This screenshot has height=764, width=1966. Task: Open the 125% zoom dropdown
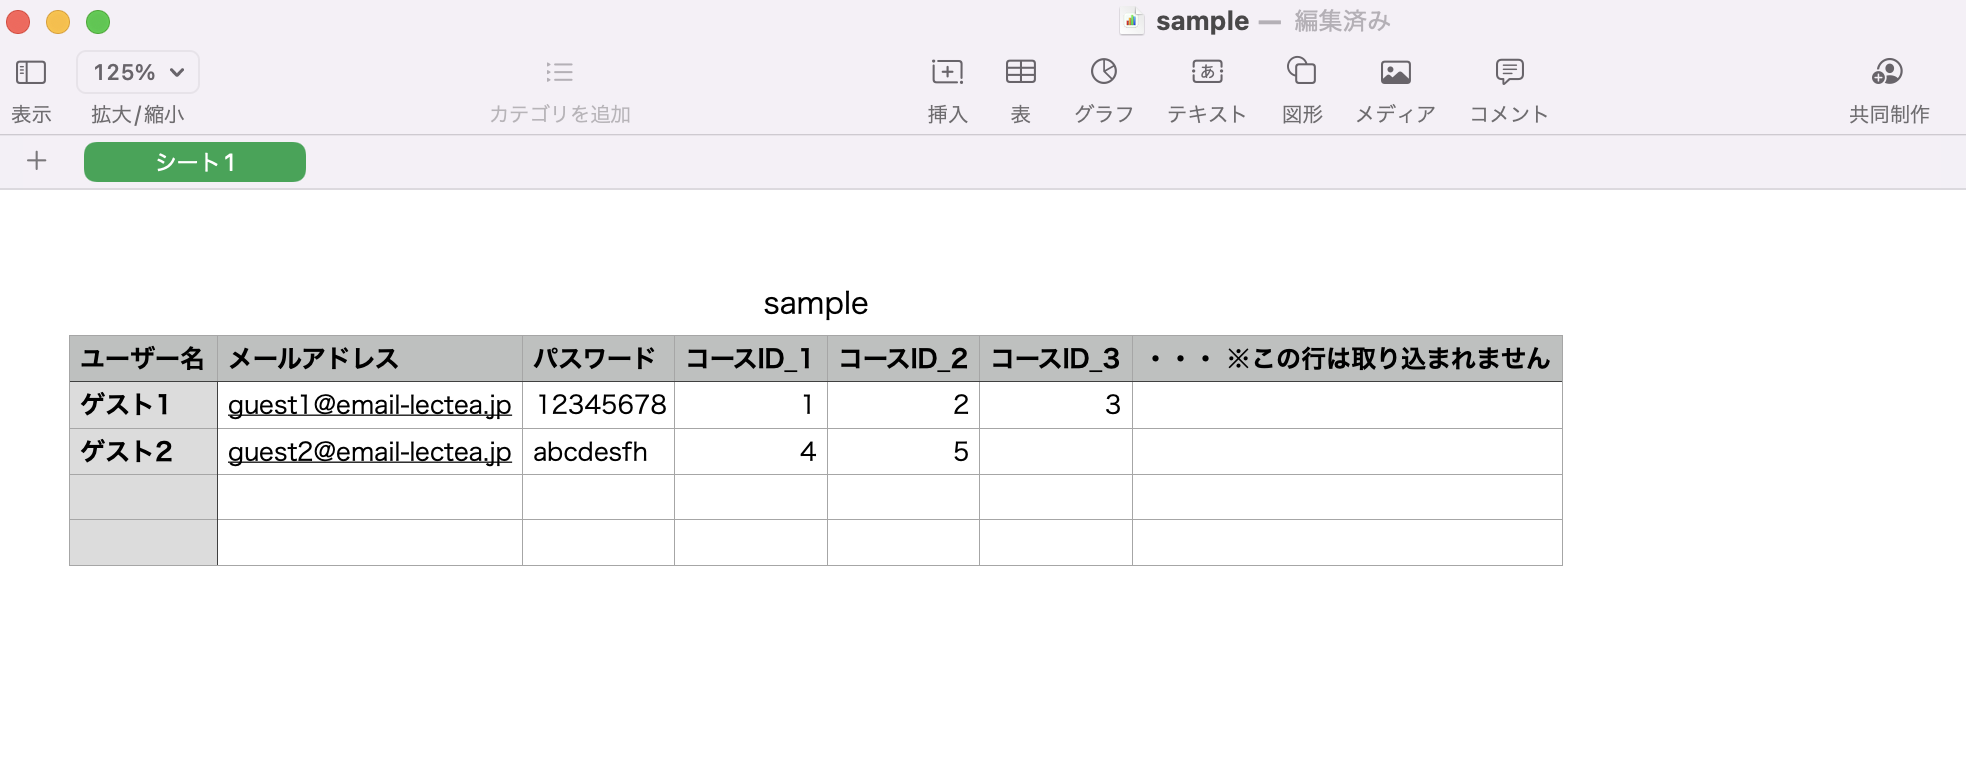tap(138, 72)
